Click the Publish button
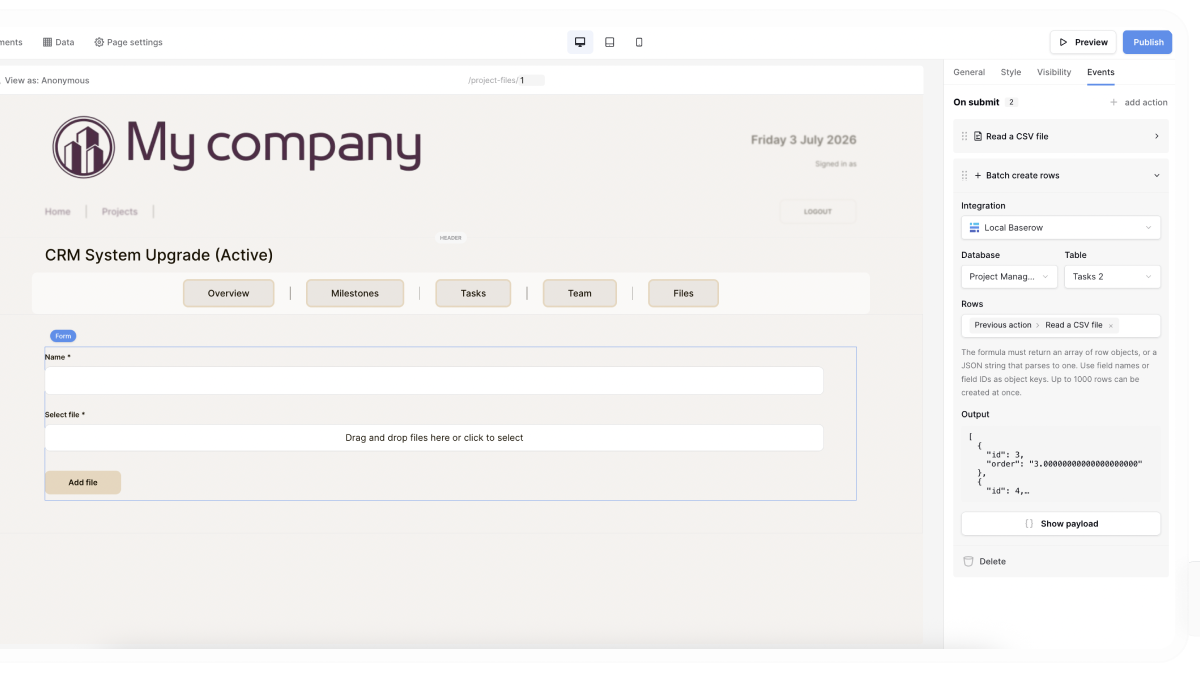The width and height of the screenshot is (1200, 675). [x=1148, y=42]
